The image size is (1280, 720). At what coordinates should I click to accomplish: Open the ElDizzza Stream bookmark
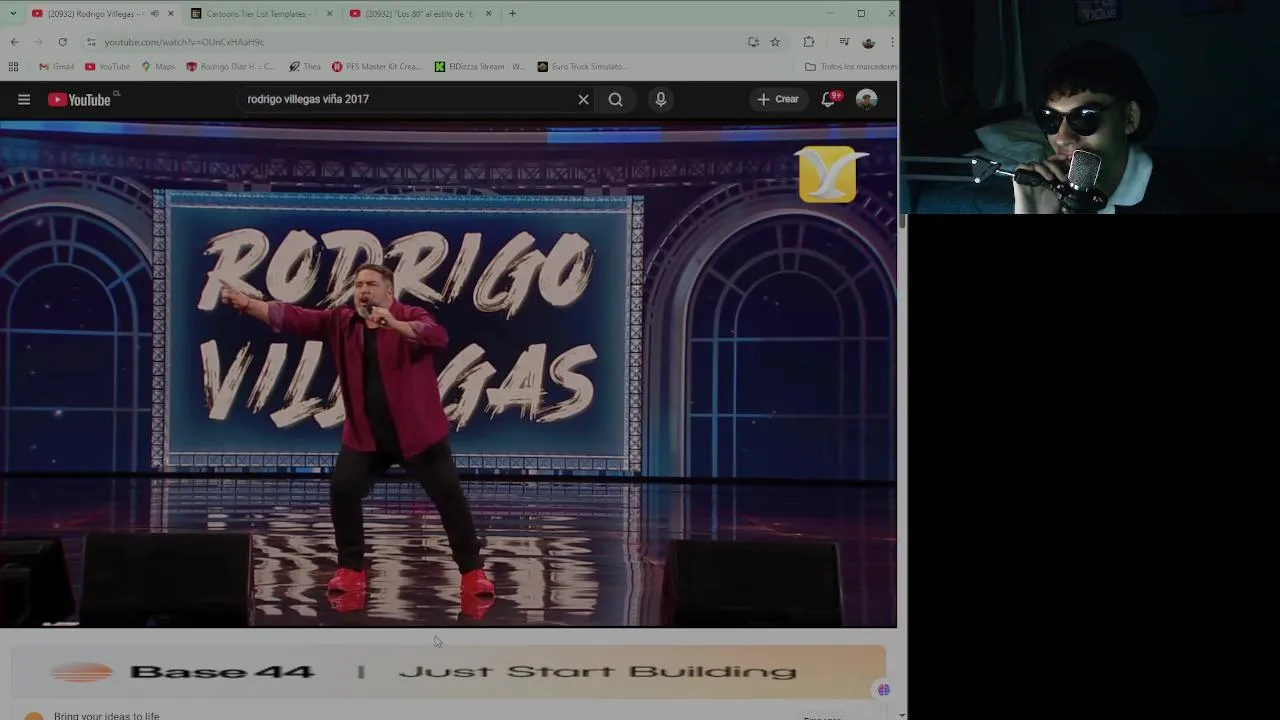click(480, 67)
